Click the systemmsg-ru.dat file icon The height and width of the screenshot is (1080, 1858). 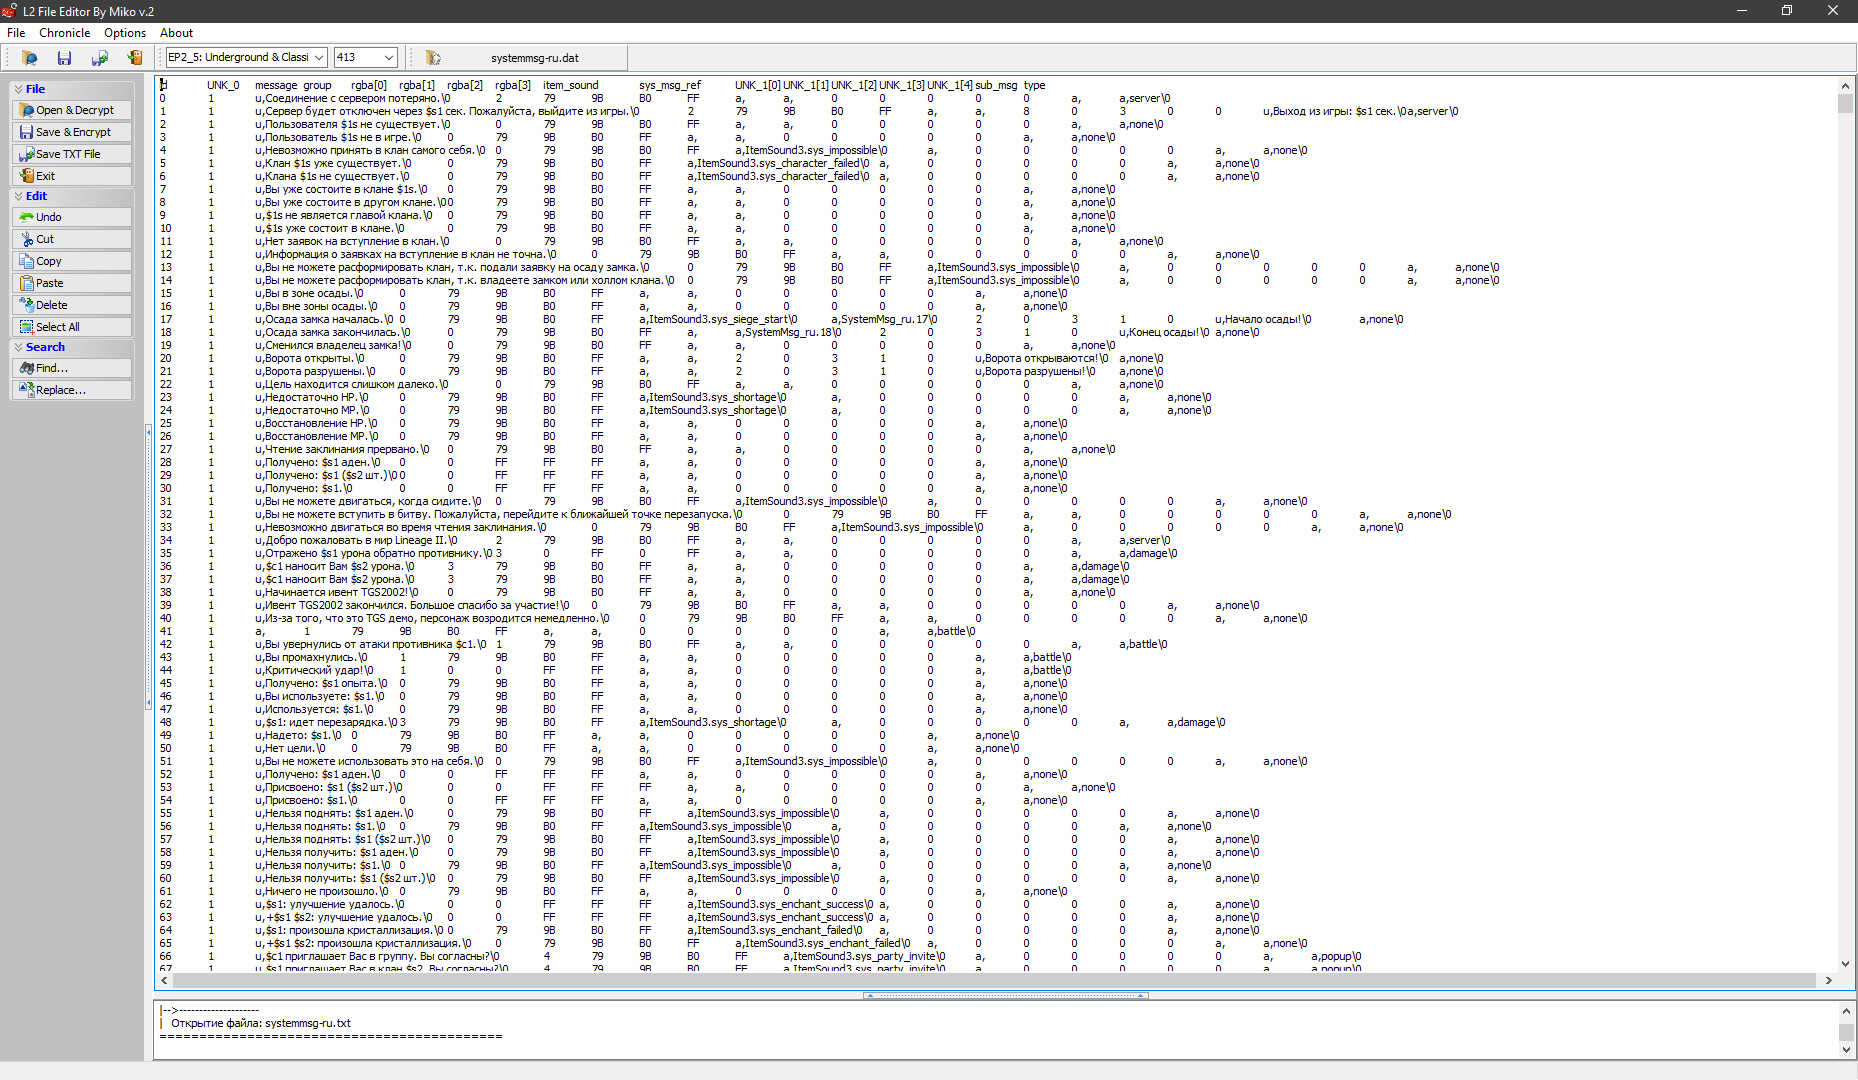click(432, 58)
